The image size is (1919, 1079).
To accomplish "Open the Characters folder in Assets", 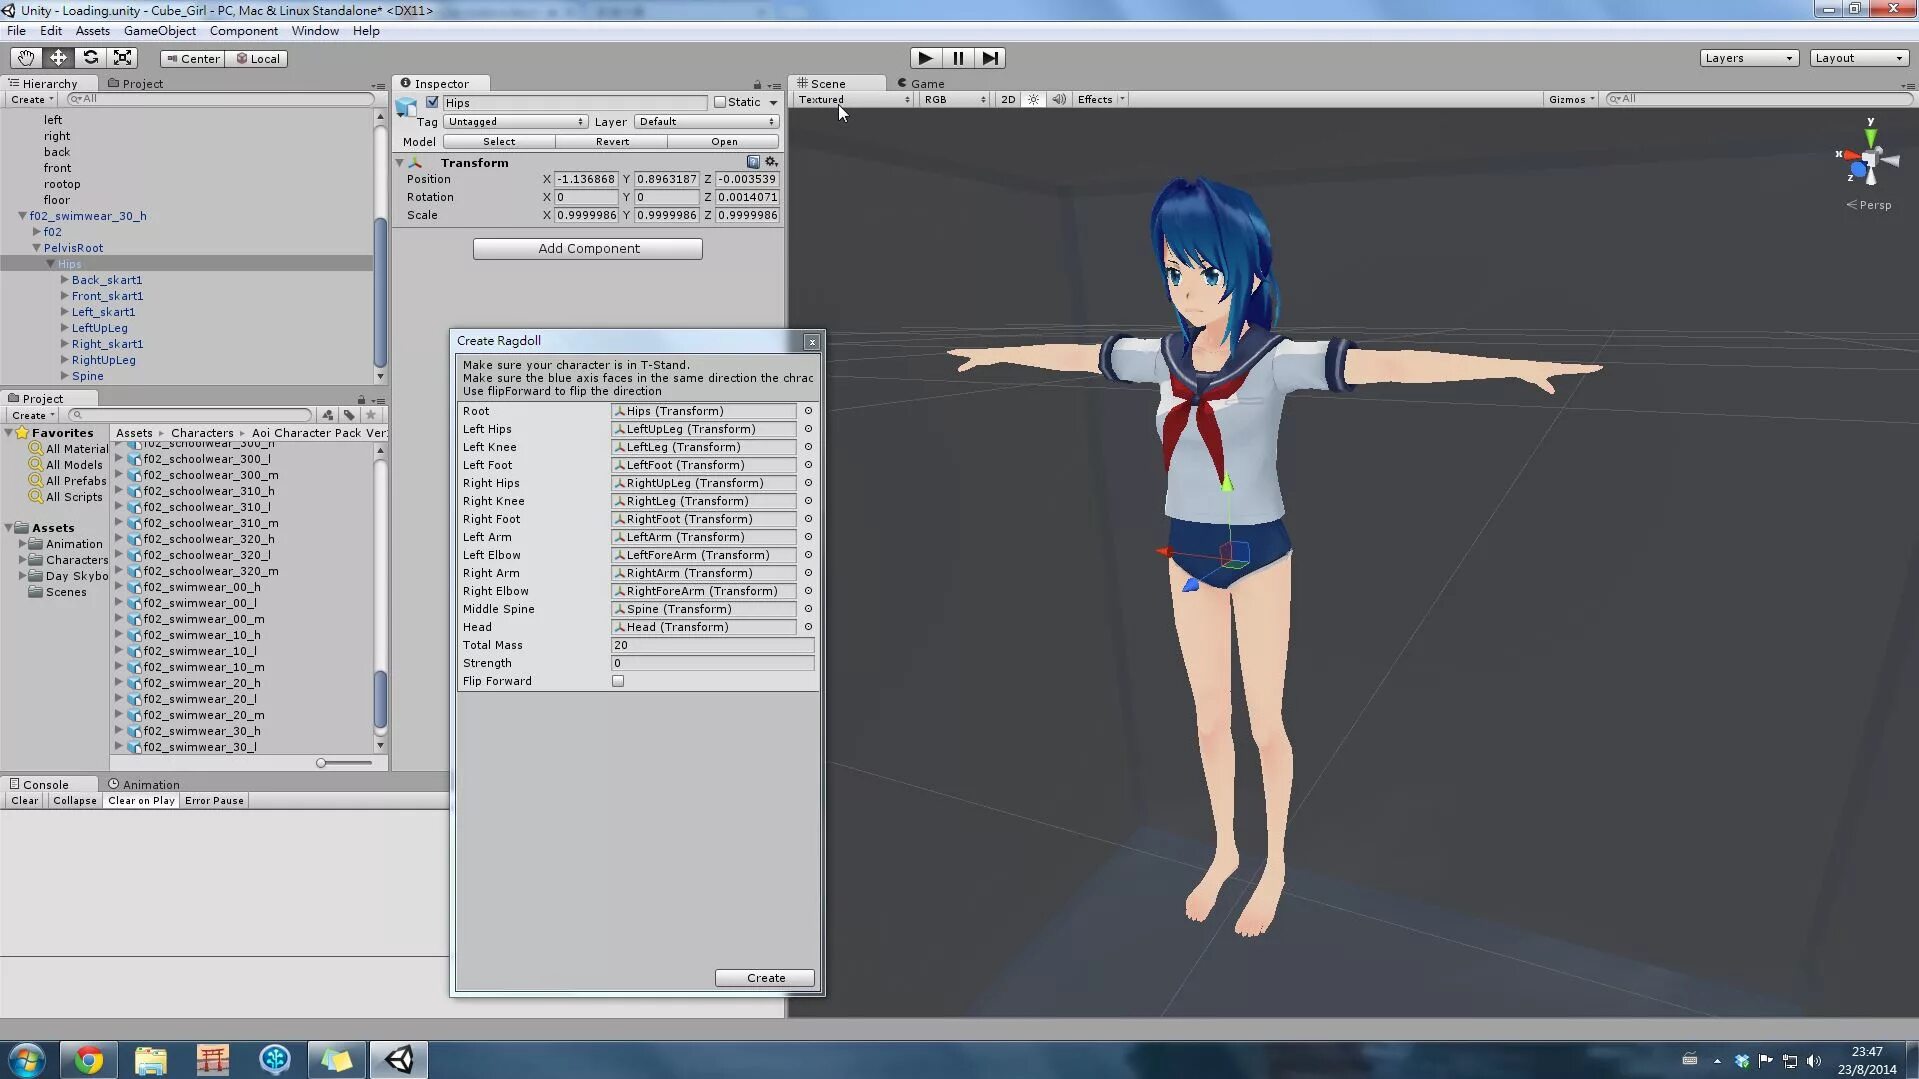I will pos(76,560).
